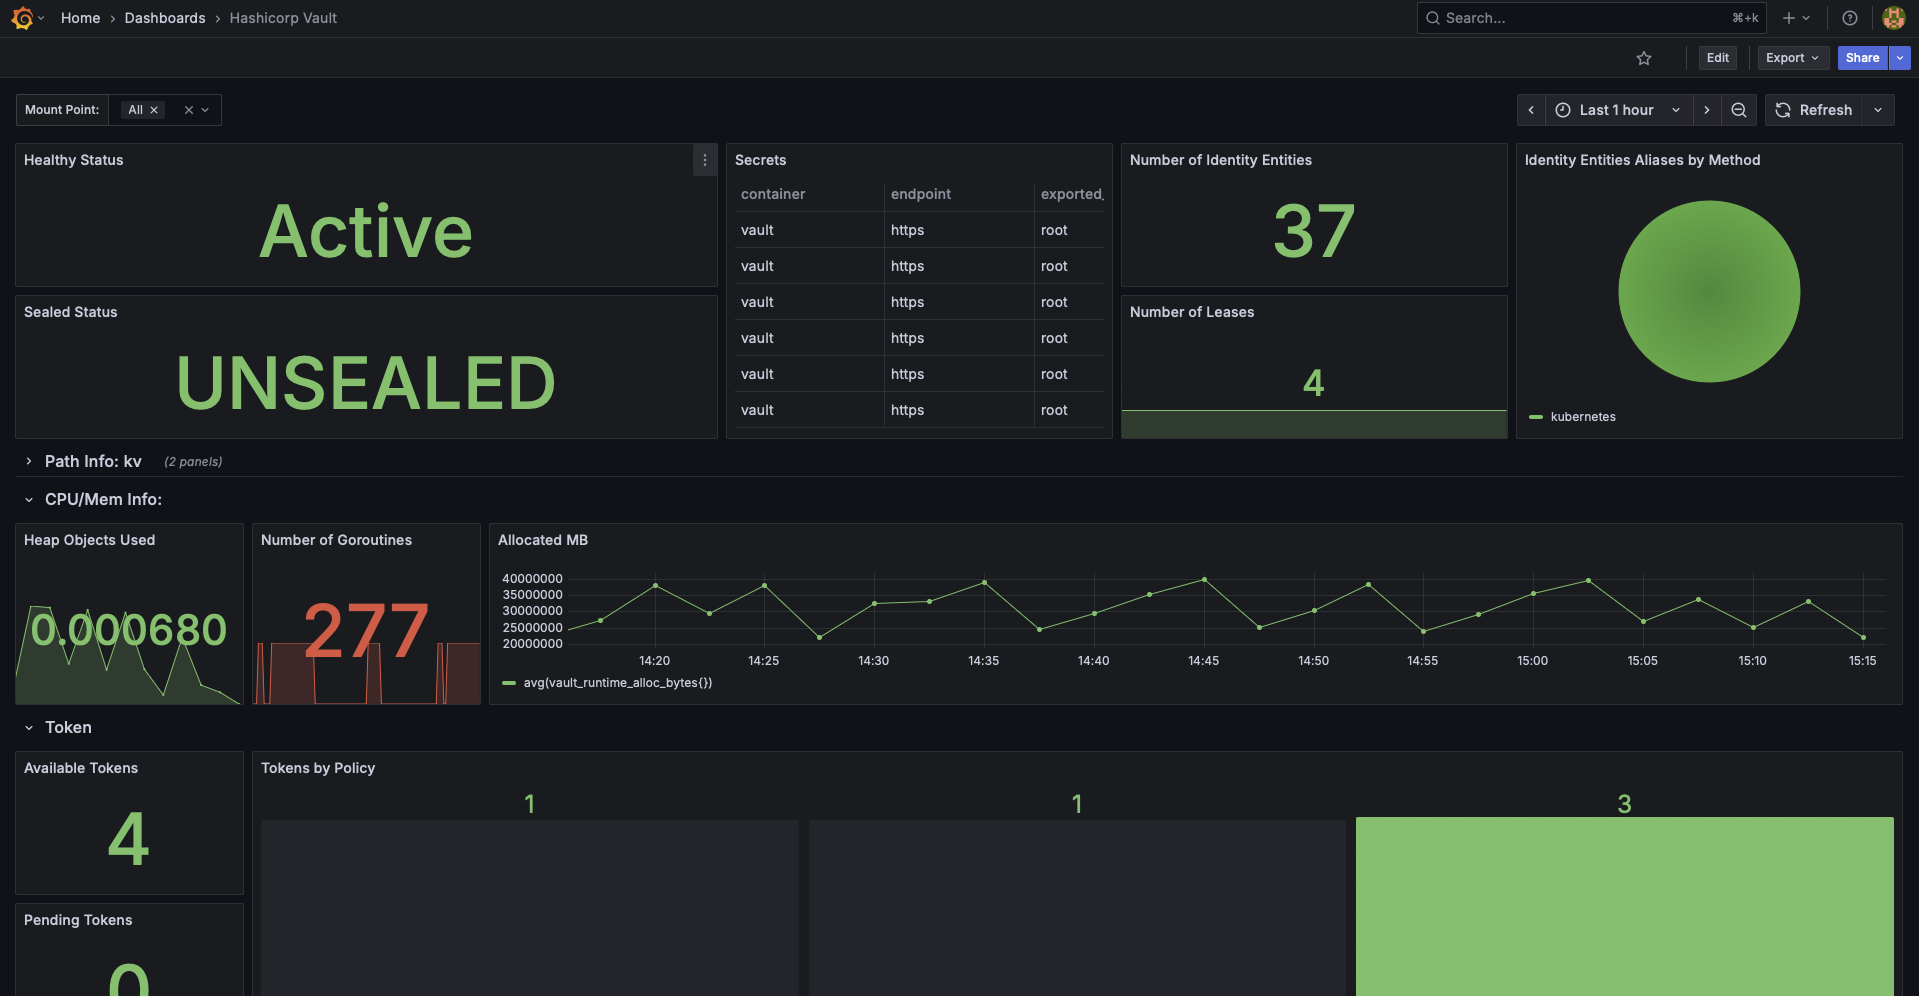Viewport: 1919px width, 996px height.
Task: Click the zoom out time range icon
Action: point(1739,110)
